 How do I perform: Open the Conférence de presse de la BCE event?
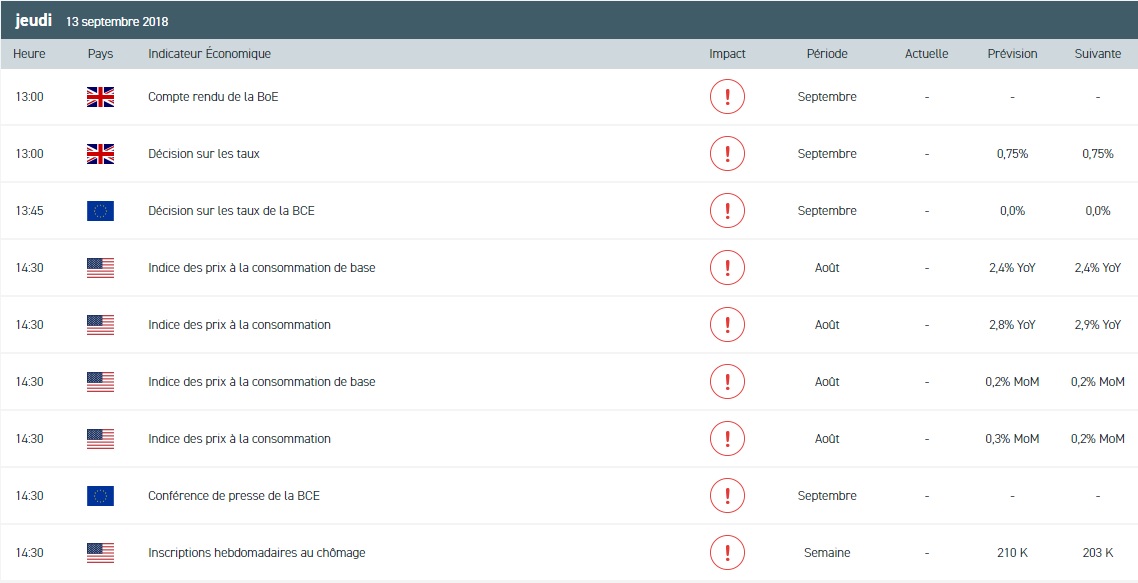(x=234, y=496)
